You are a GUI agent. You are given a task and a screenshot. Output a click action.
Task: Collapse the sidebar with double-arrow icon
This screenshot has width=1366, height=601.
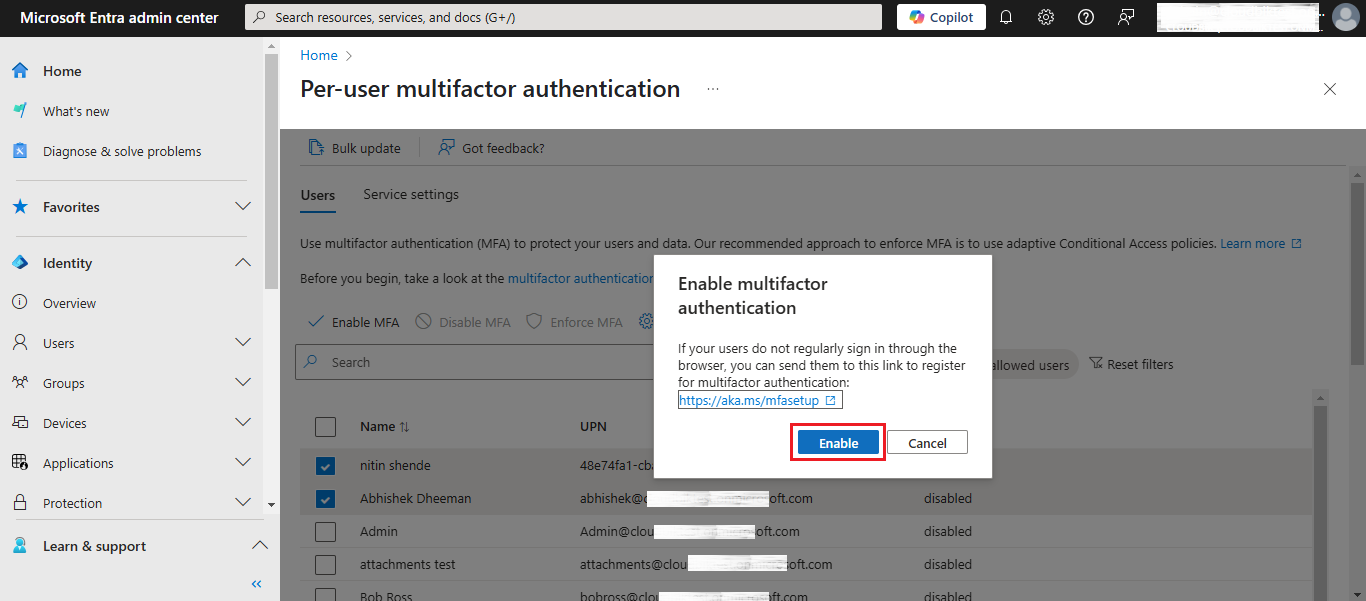(x=257, y=584)
